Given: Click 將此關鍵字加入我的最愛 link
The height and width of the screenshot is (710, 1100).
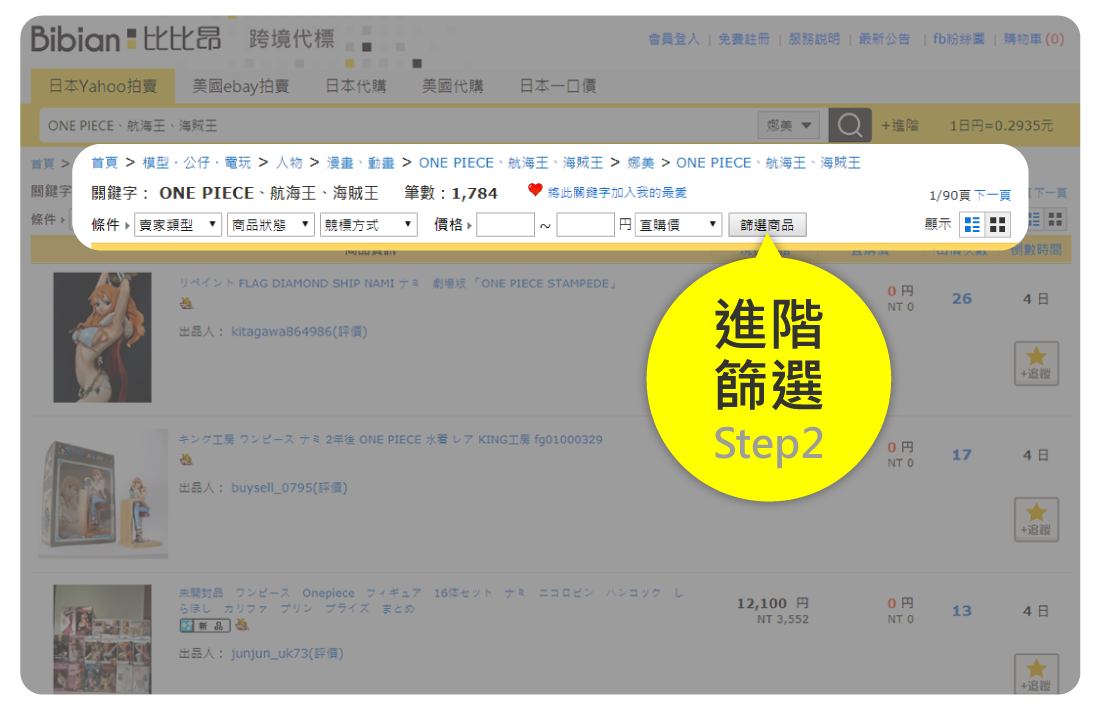Looking at the screenshot, I should point(617,192).
